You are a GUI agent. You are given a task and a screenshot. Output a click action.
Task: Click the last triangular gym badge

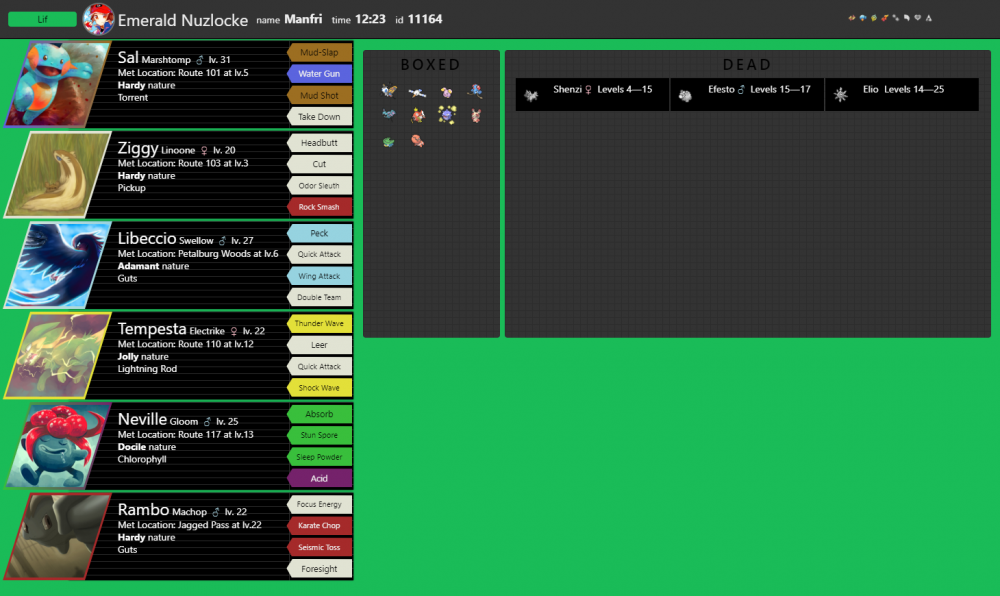[929, 18]
